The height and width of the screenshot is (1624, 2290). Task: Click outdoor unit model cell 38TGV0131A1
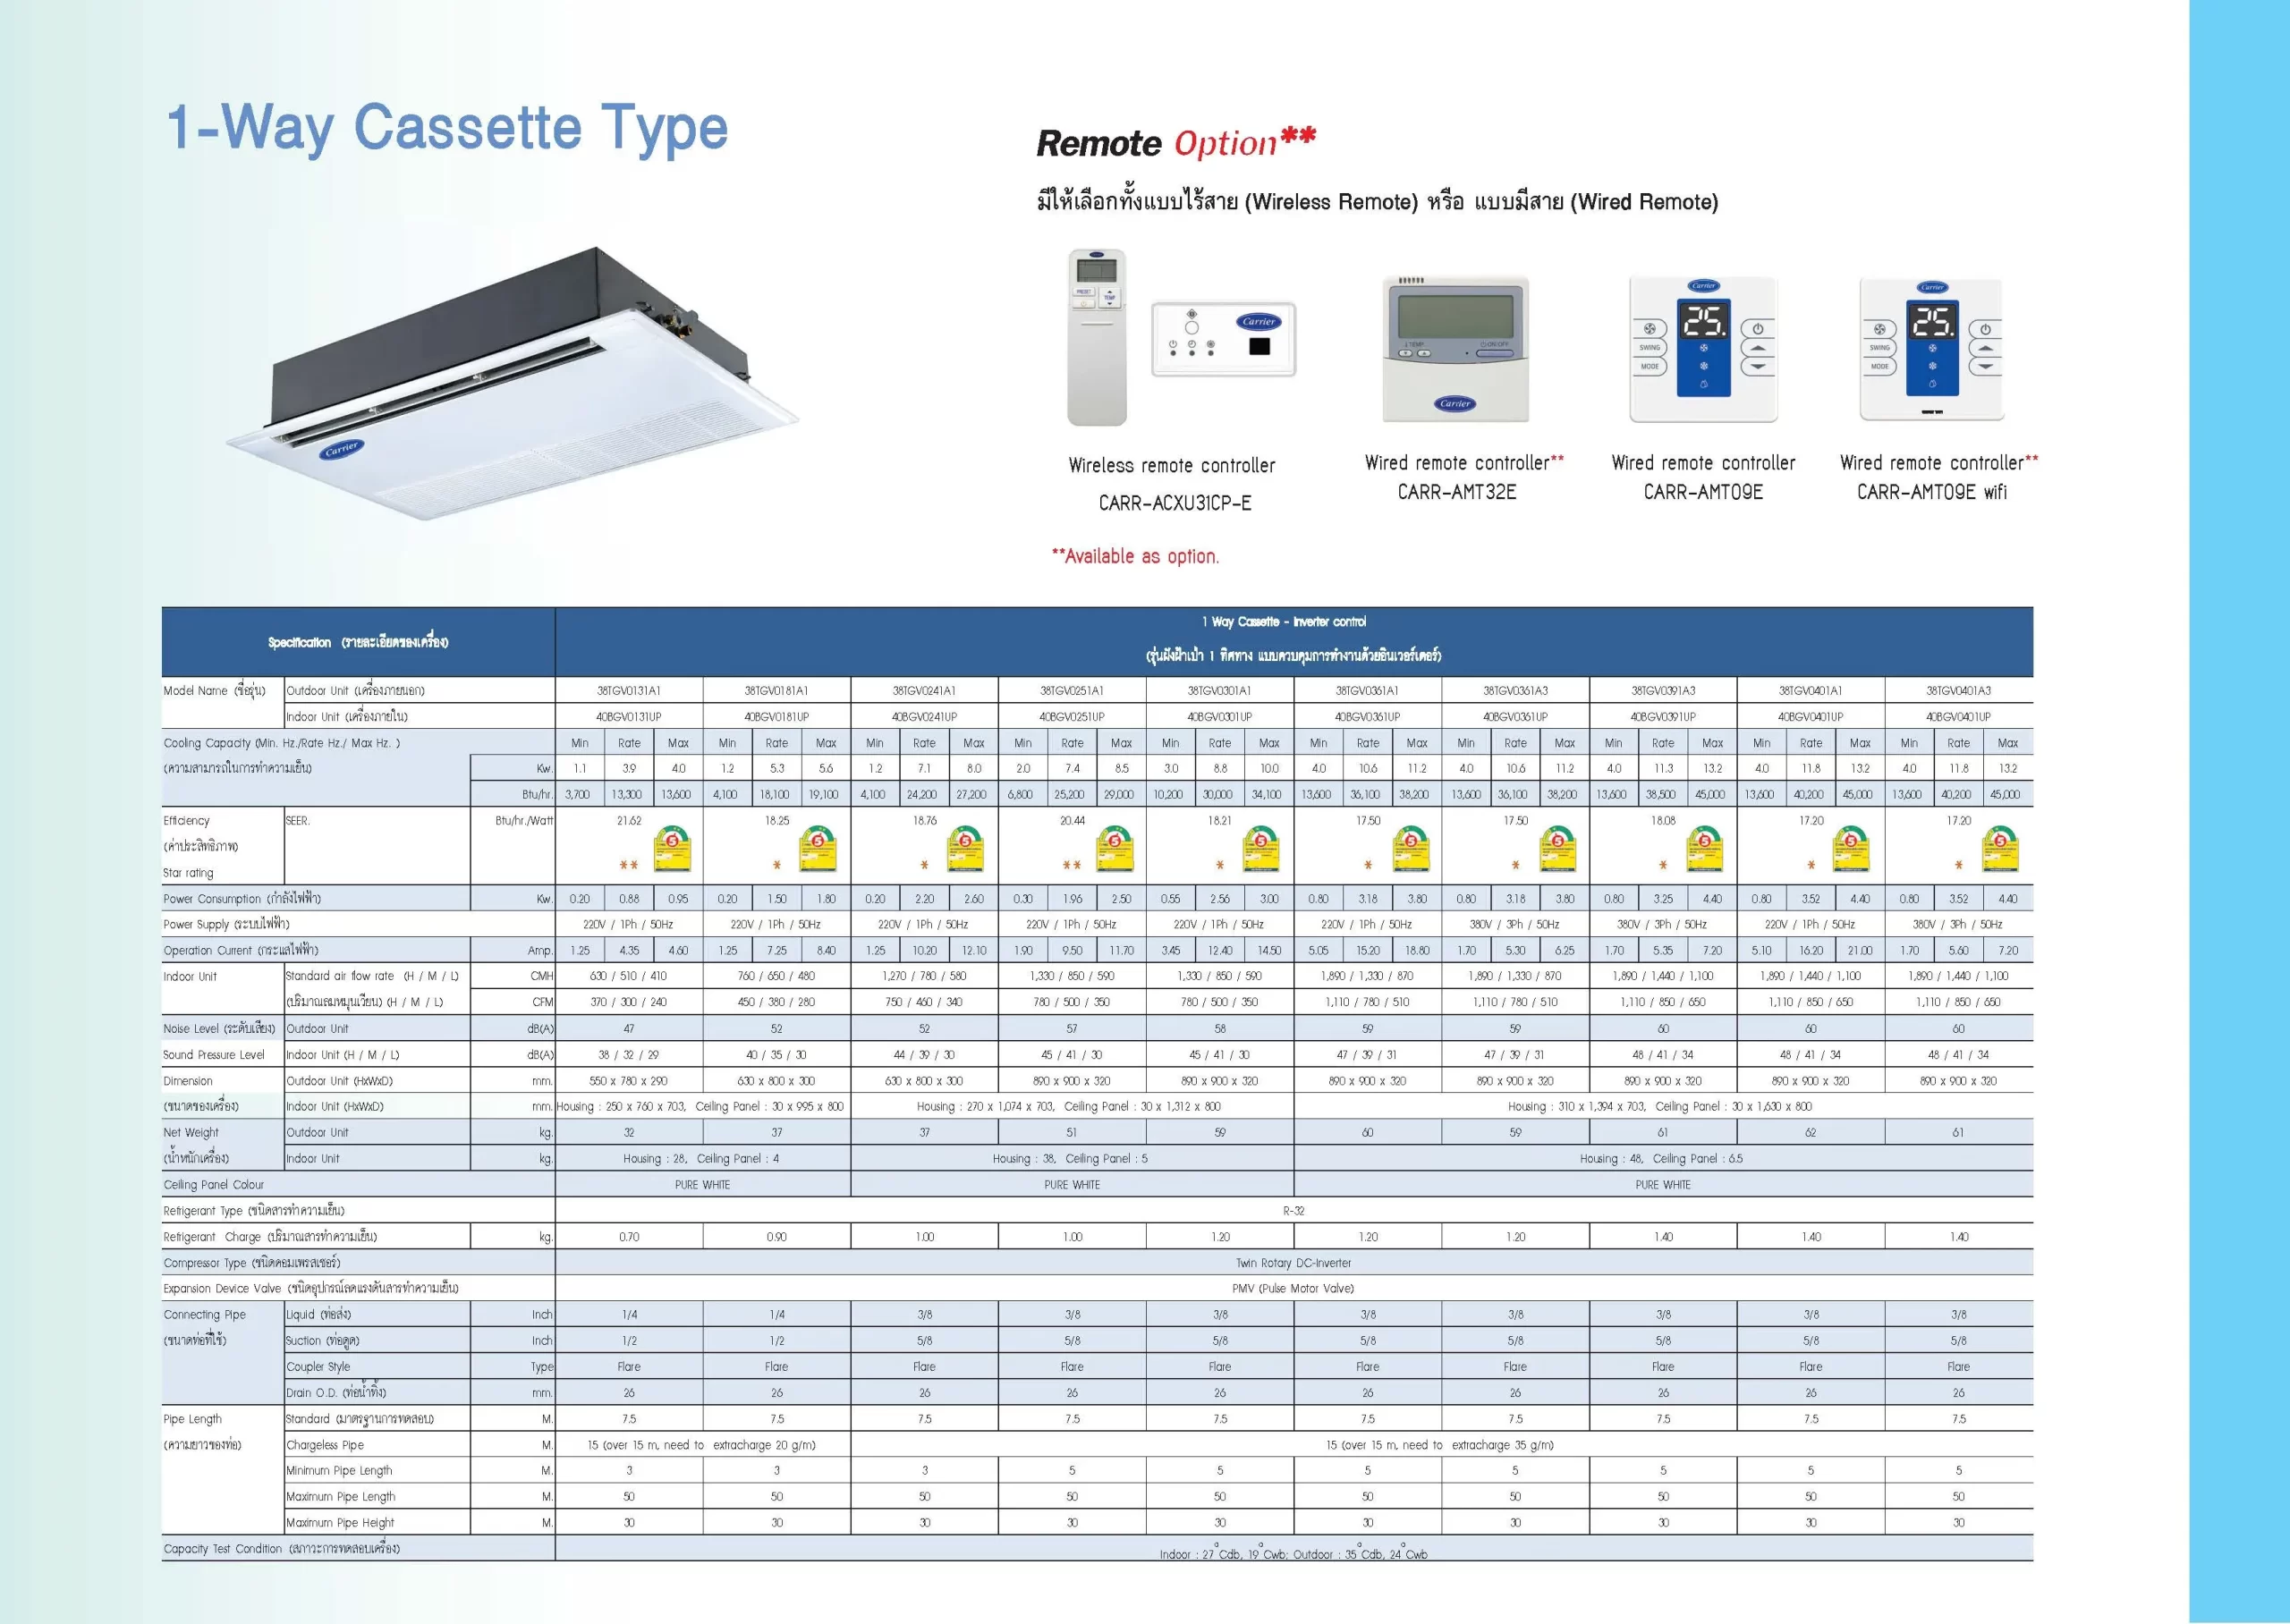pyautogui.click(x=628, y=690)
